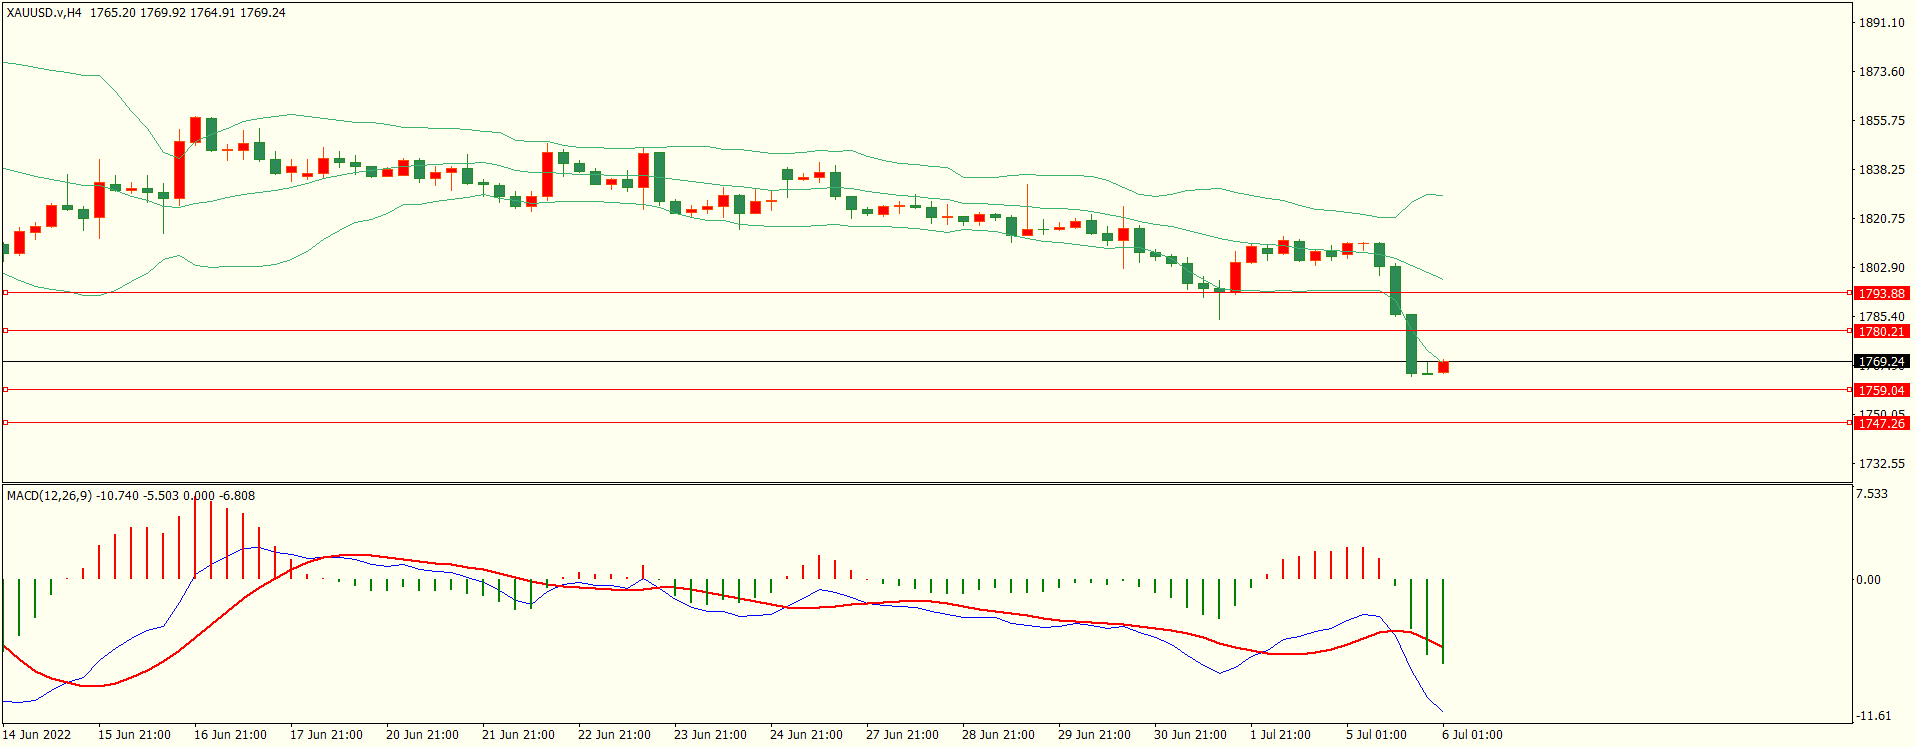Click the 29 Jun 21:00 time label
This screenshot has height=747, width=1916.
pos(1094,734)
